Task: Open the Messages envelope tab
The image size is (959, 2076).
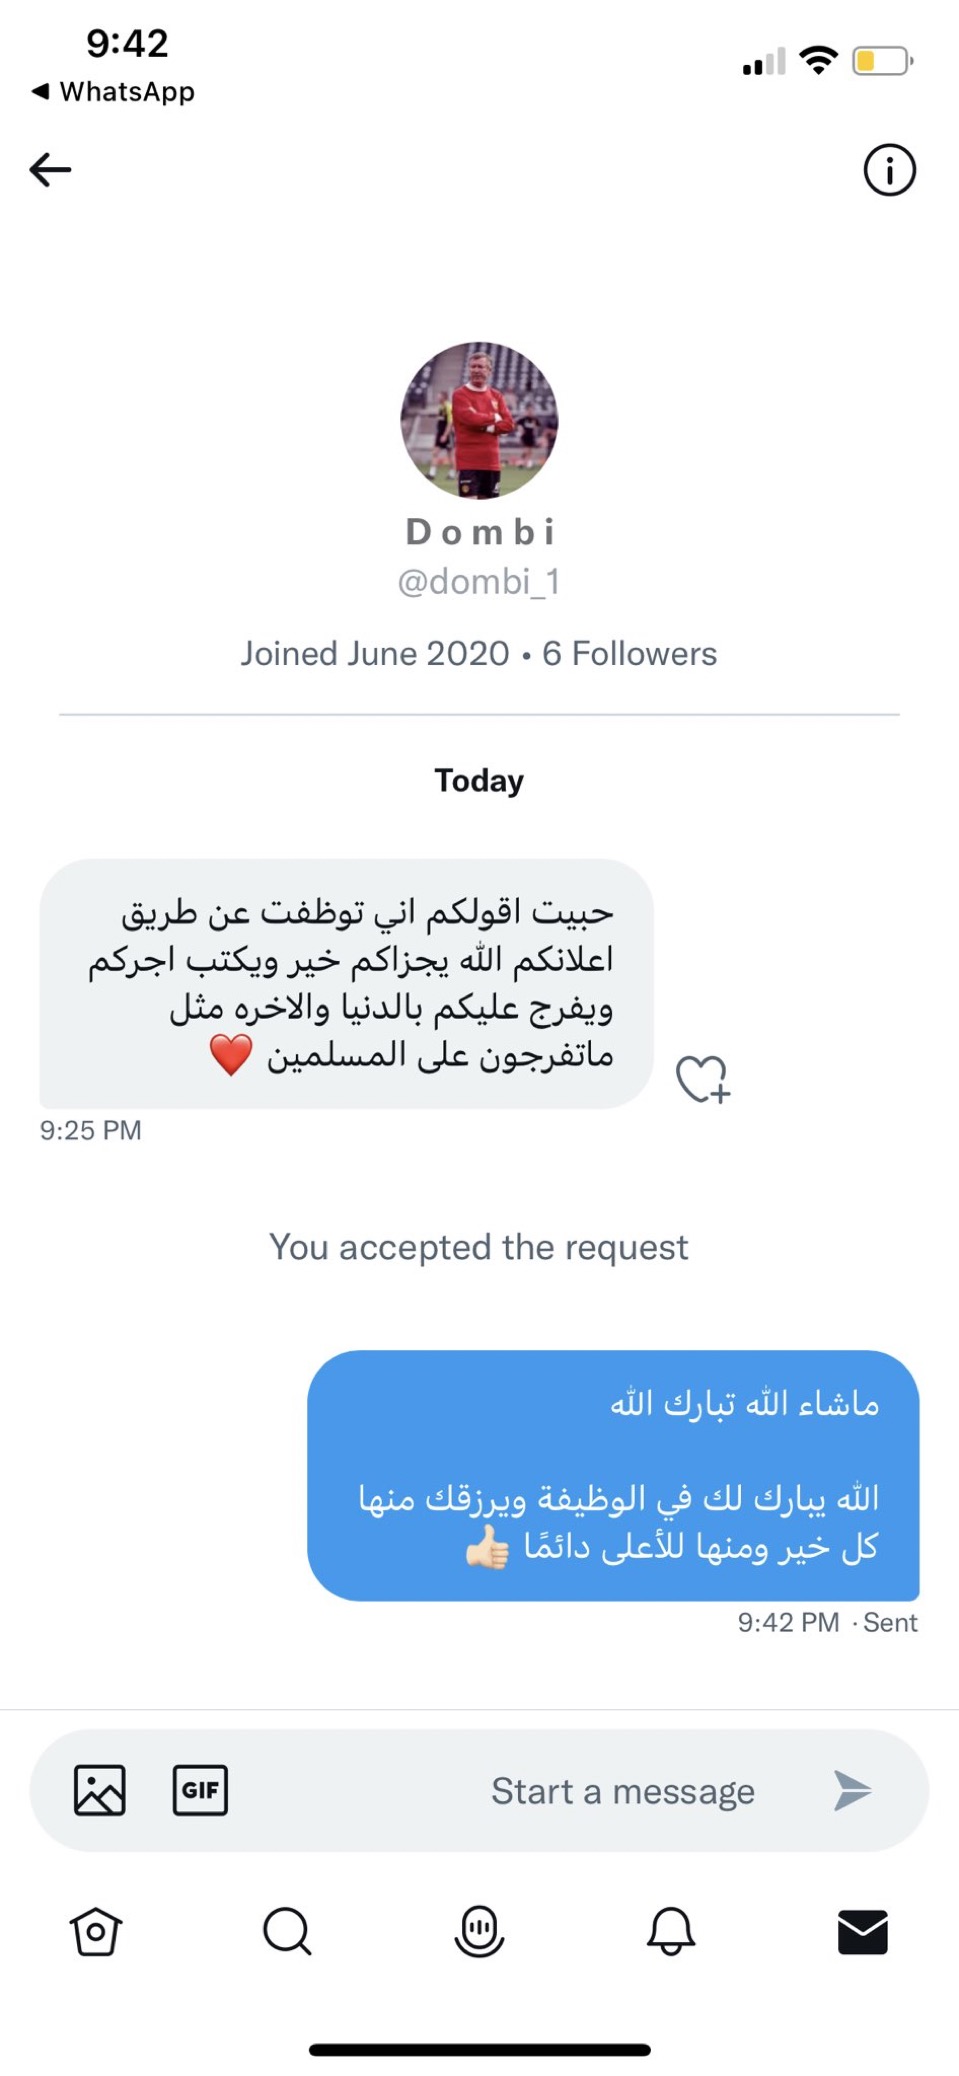Action: (862, 1931)
